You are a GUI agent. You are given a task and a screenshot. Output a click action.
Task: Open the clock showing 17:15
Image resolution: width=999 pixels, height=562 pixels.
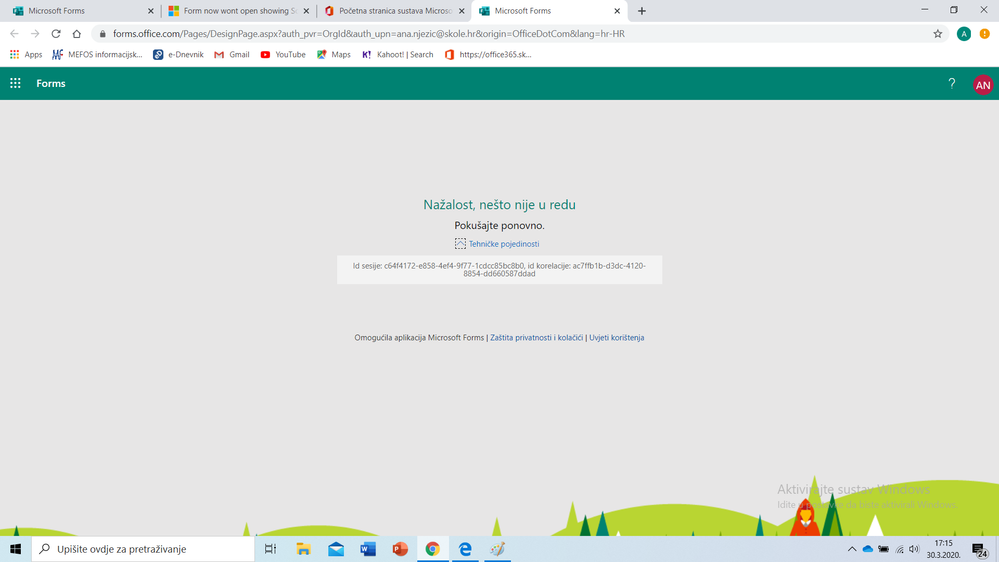coord(944,549)
